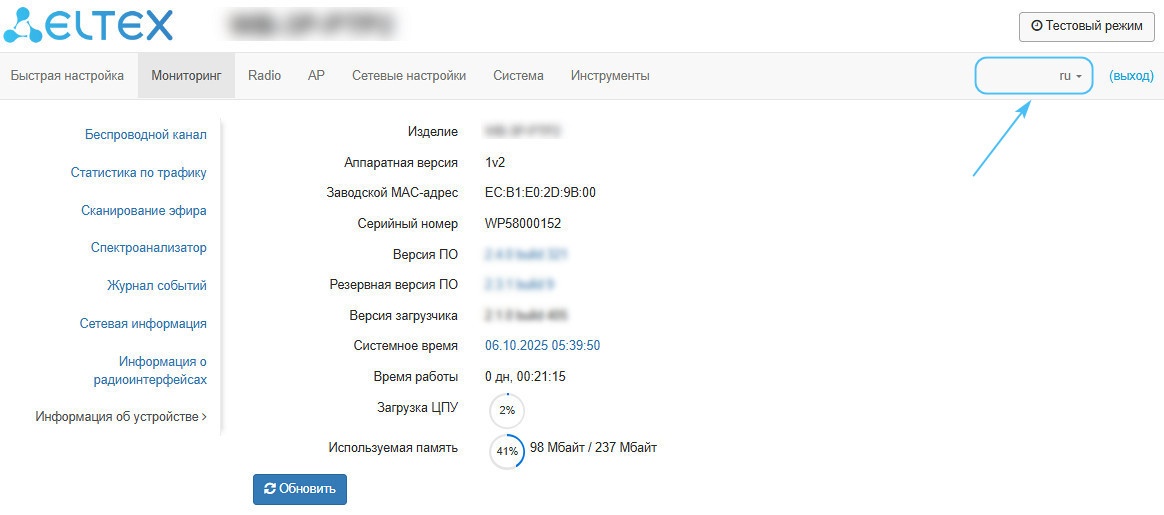Click the (выход) logout link
This screenshot has height=515, width=1164.
click(x=1131, y=76)
